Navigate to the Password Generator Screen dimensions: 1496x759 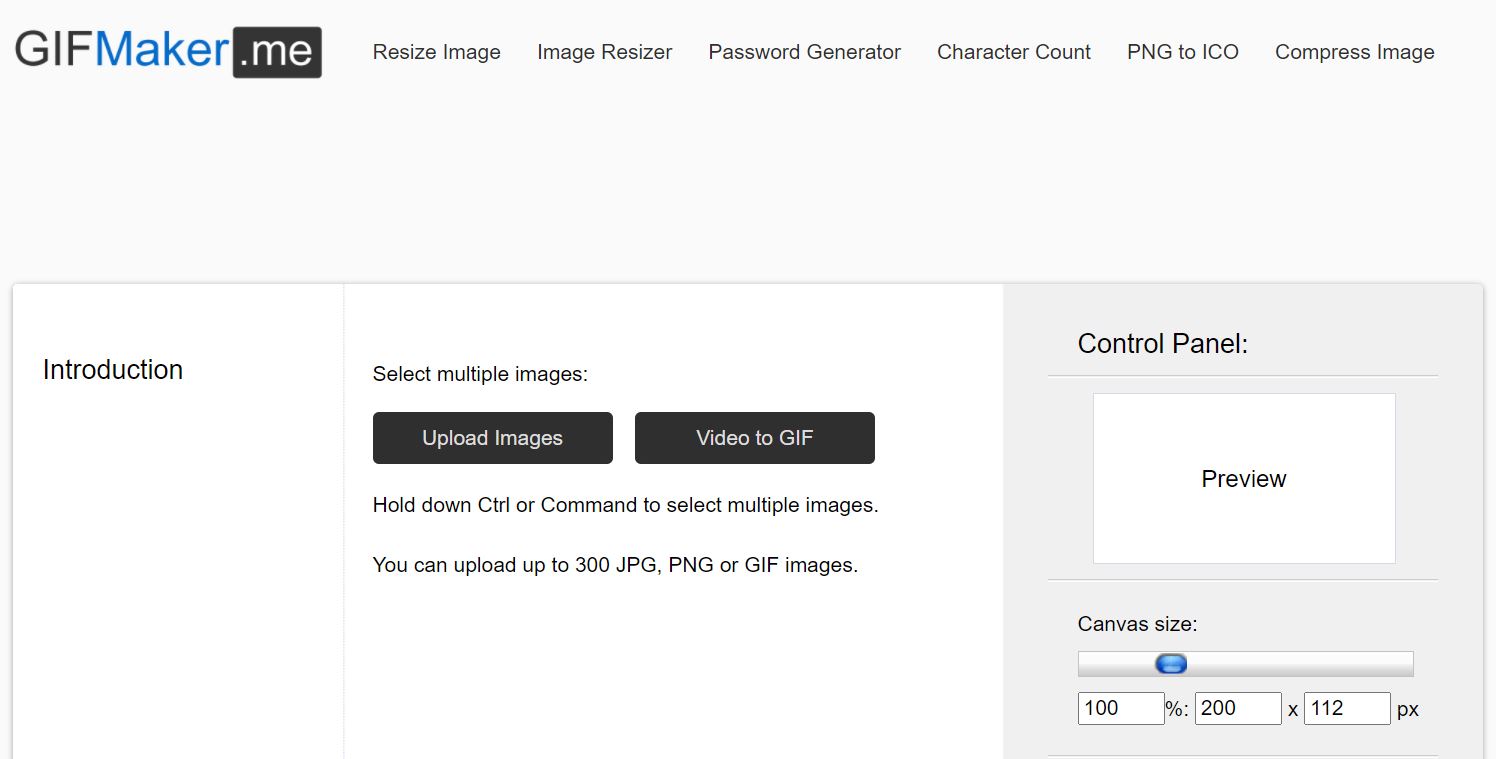click(x=804, y=51)
